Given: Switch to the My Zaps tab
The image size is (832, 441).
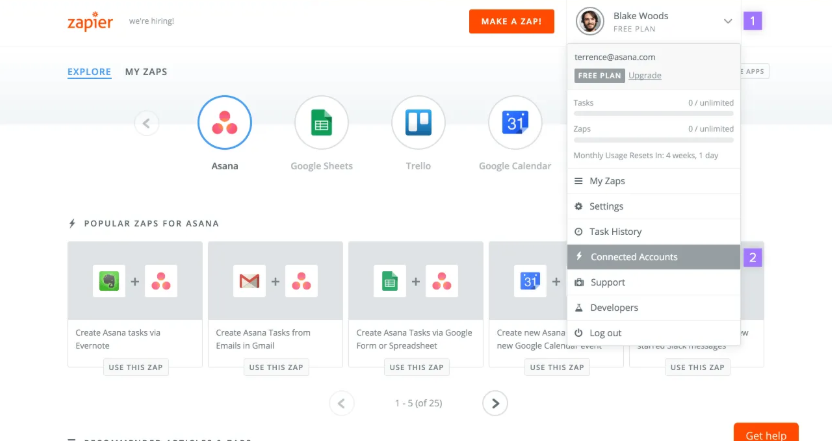Looking at the screenshot, I should [x=146, y=72].
